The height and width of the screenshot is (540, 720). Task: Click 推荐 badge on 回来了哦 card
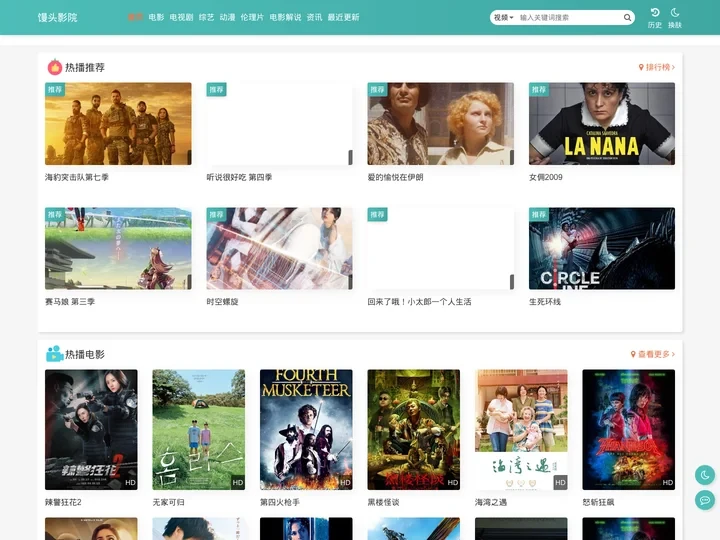pyautogui.click(x=377, y=214)
